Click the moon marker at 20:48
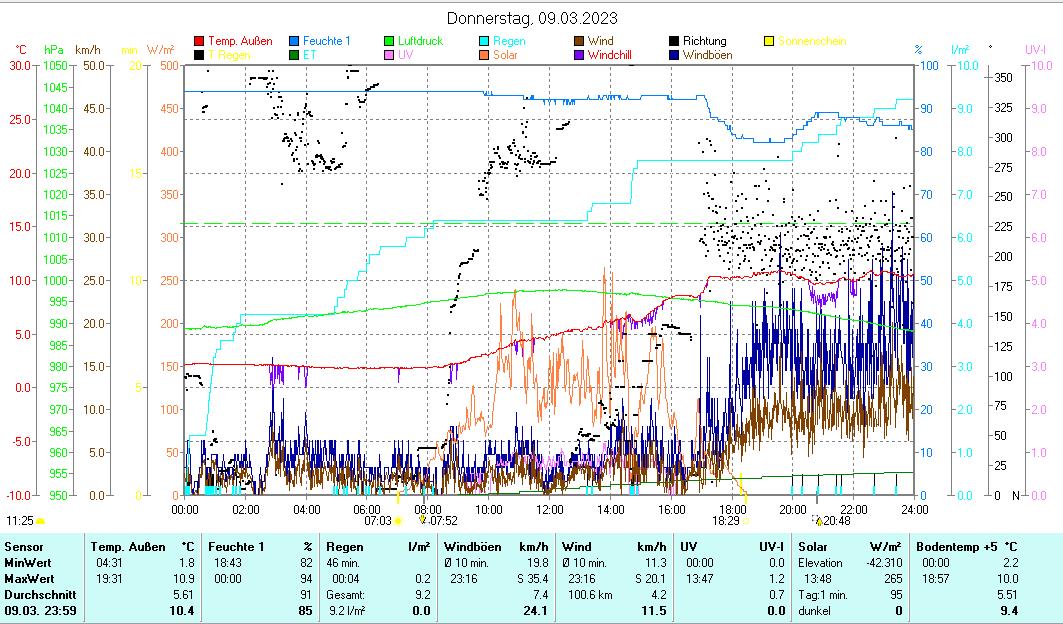Image resolution: width=1063 pixels, height=624 pixels. (819, 520)
